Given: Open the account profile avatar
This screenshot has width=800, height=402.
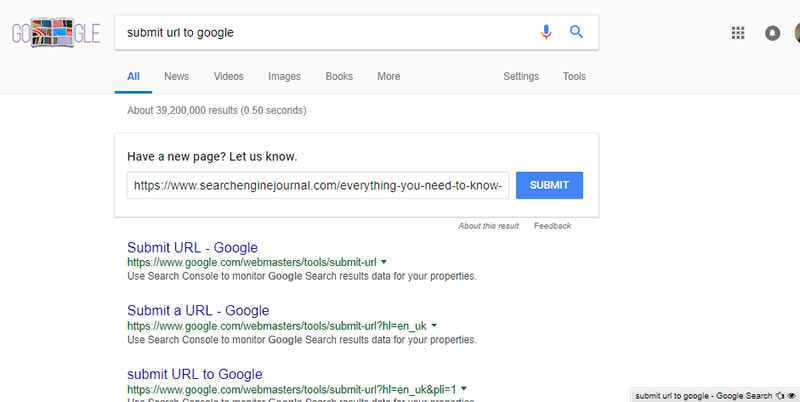Looking at the screenshot, I should (x=797, y=33).
